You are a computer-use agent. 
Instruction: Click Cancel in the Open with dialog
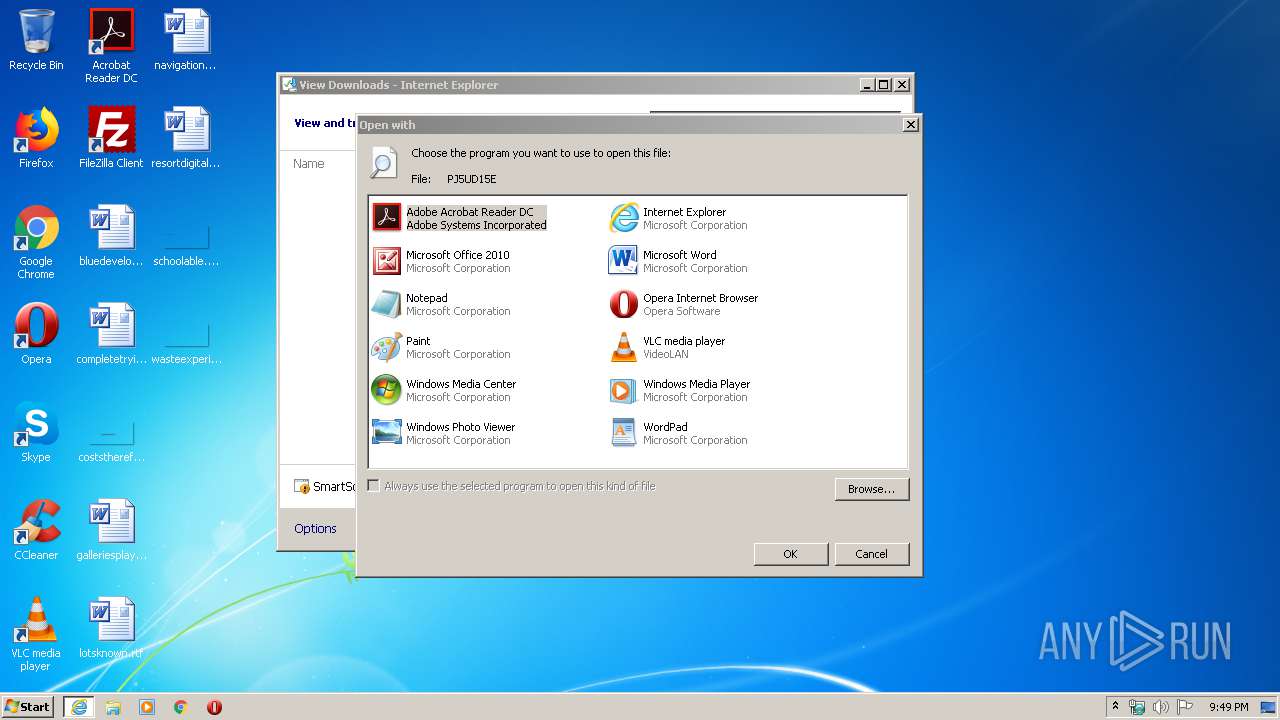coord(871,554)
